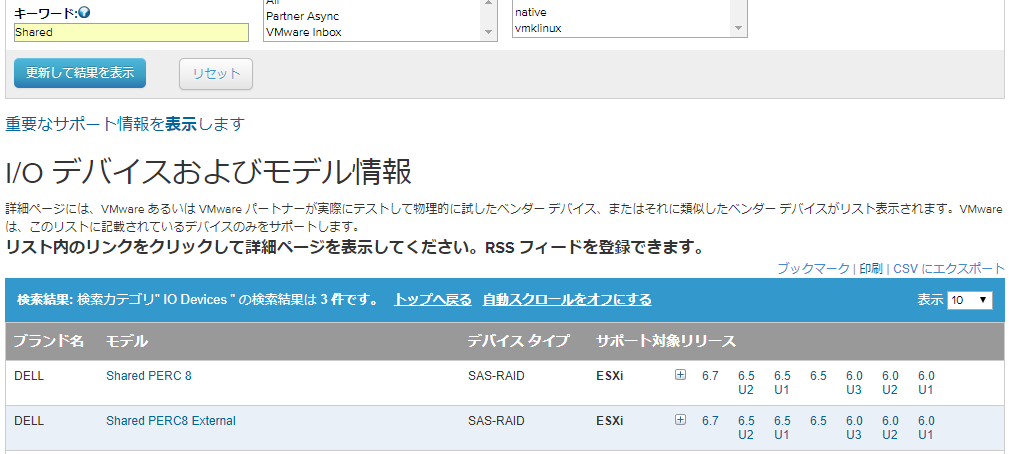
Task: Select vmklinux in the driver type list
Action: tap(538, 28)
